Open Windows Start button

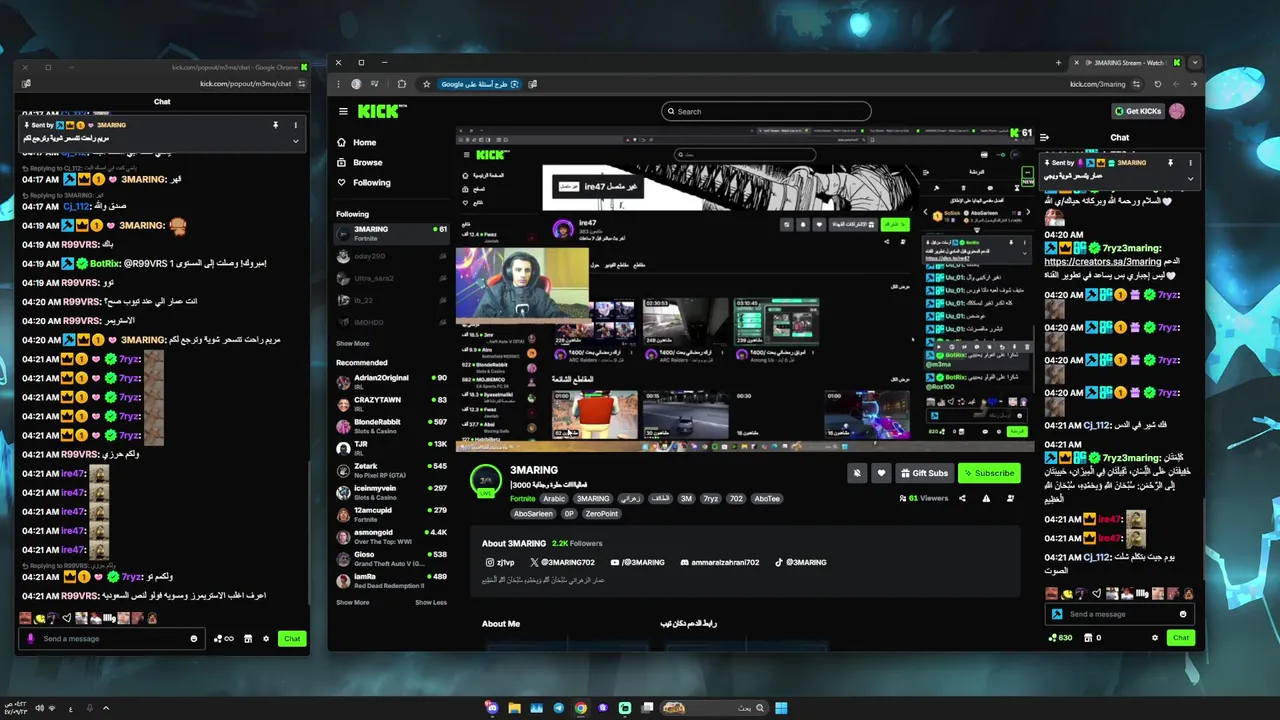781,708
